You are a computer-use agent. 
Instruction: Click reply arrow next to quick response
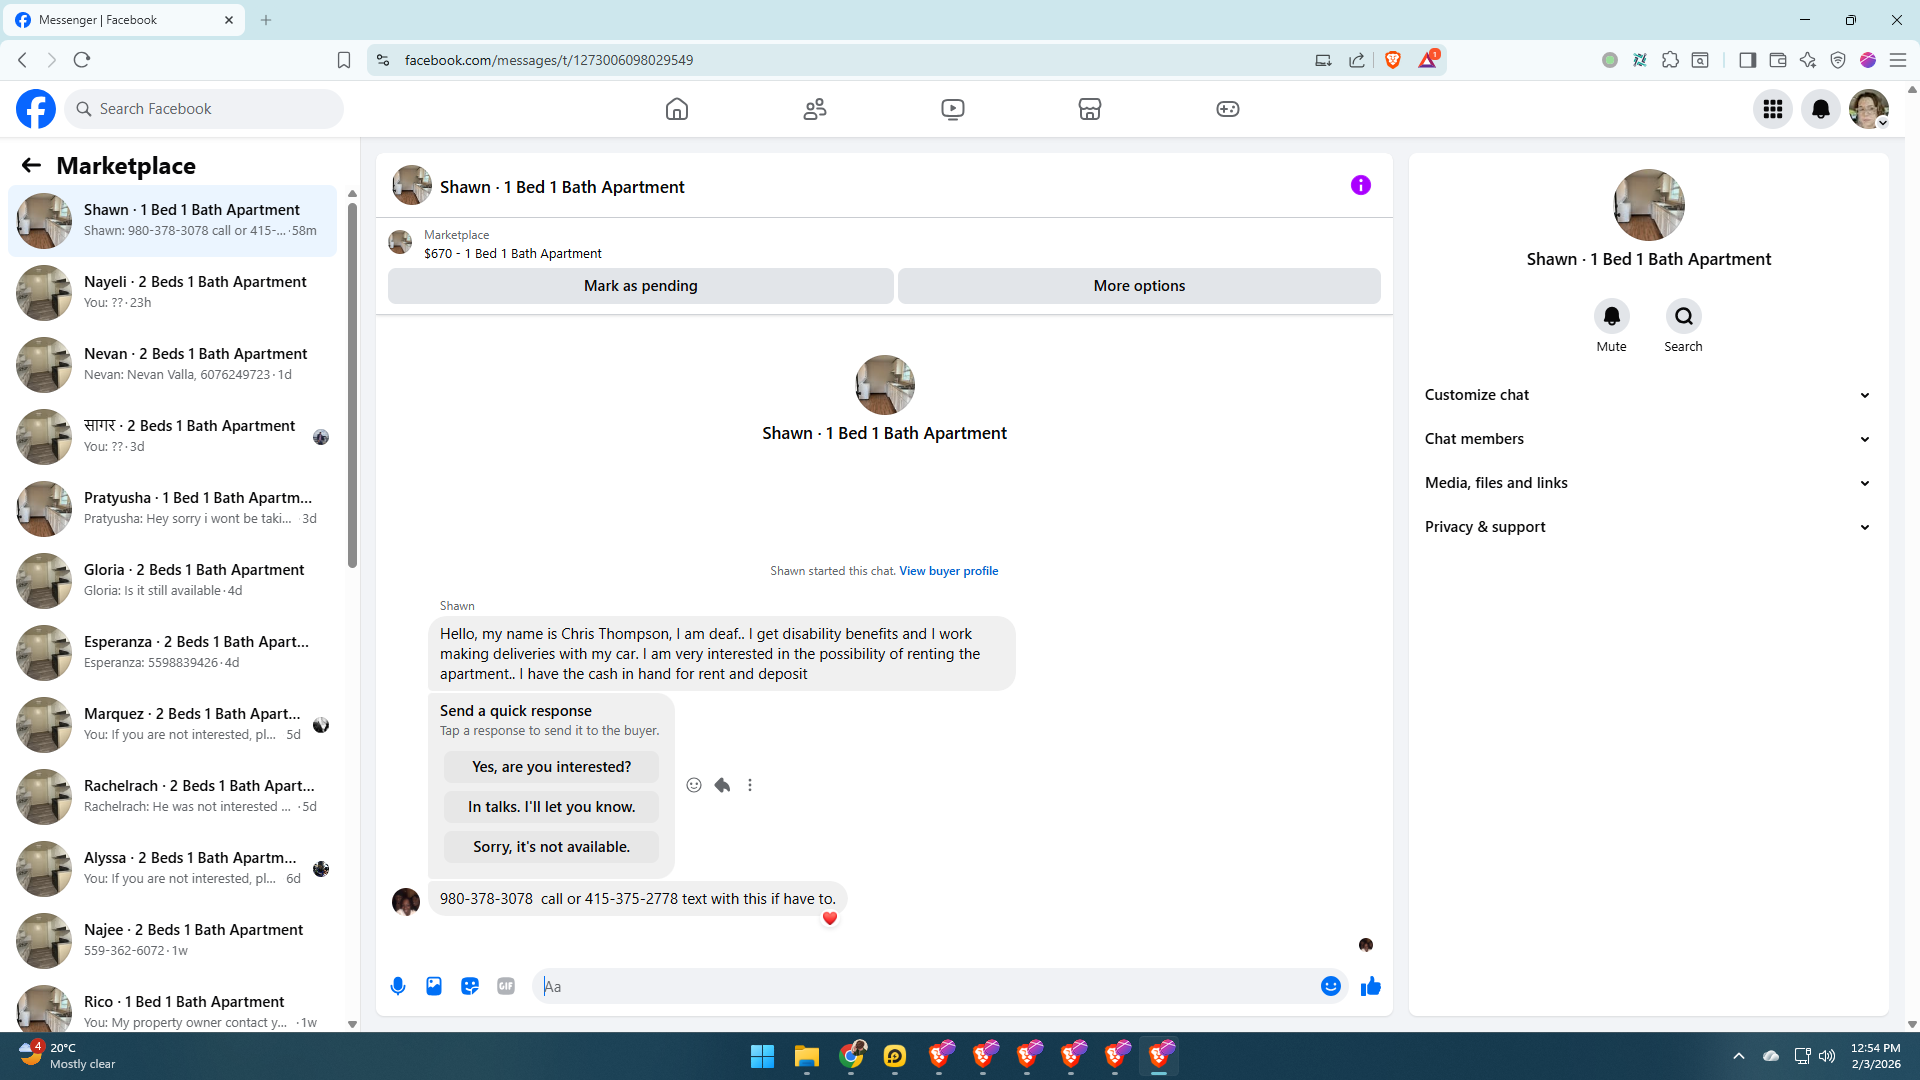pos(722,785)
